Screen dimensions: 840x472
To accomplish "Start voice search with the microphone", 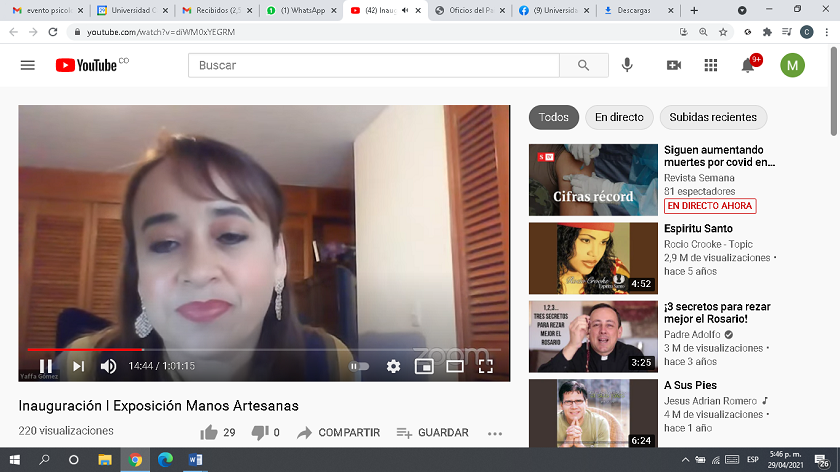I will click(627, 65).
